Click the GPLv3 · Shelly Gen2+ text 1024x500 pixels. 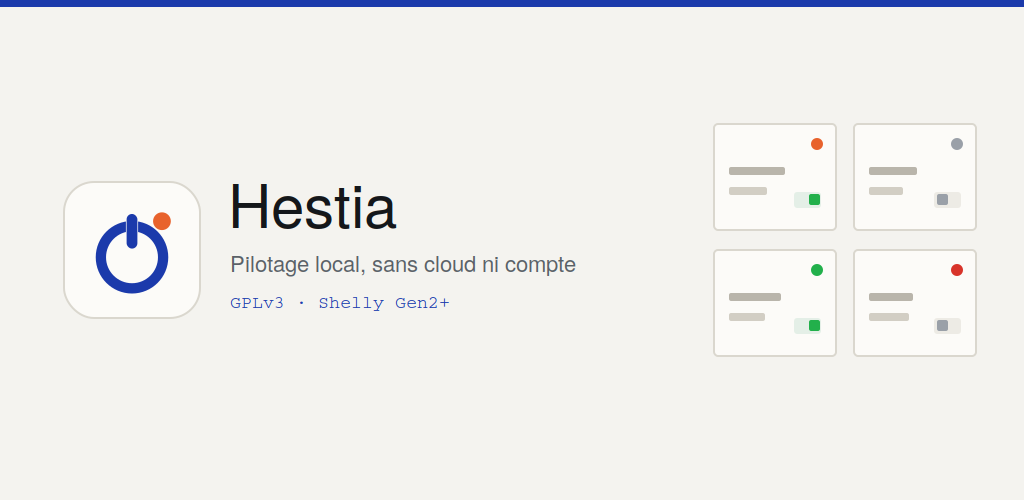(x=340, y=303)
